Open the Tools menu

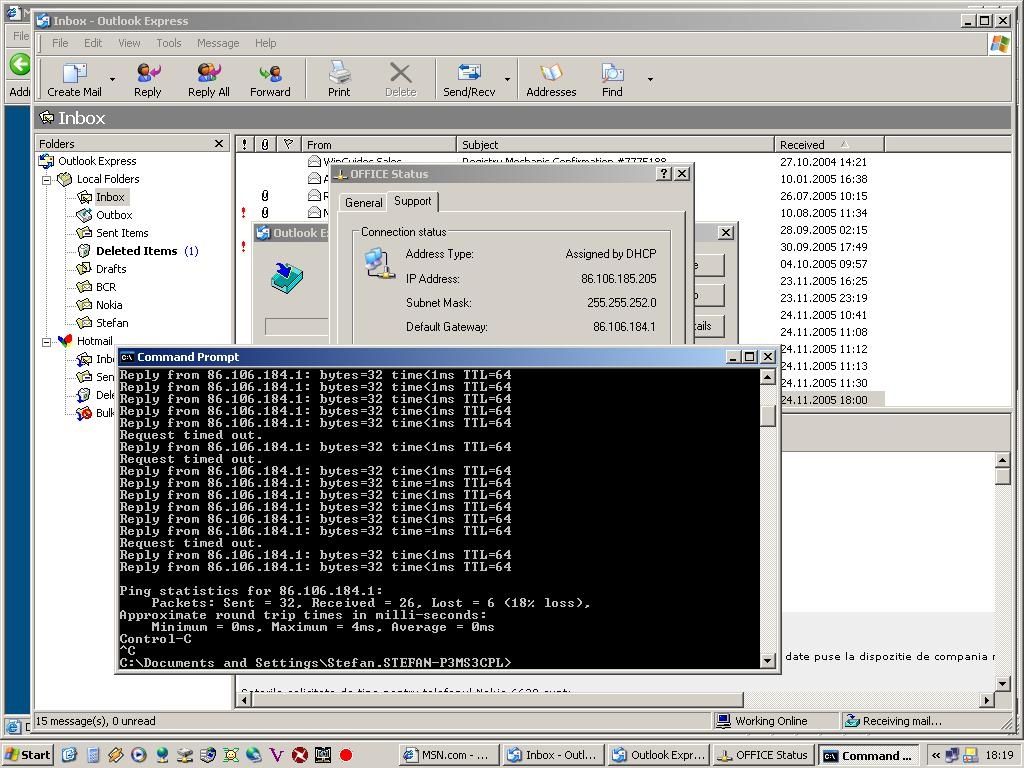pyautogui.click(x=168, y=43)
